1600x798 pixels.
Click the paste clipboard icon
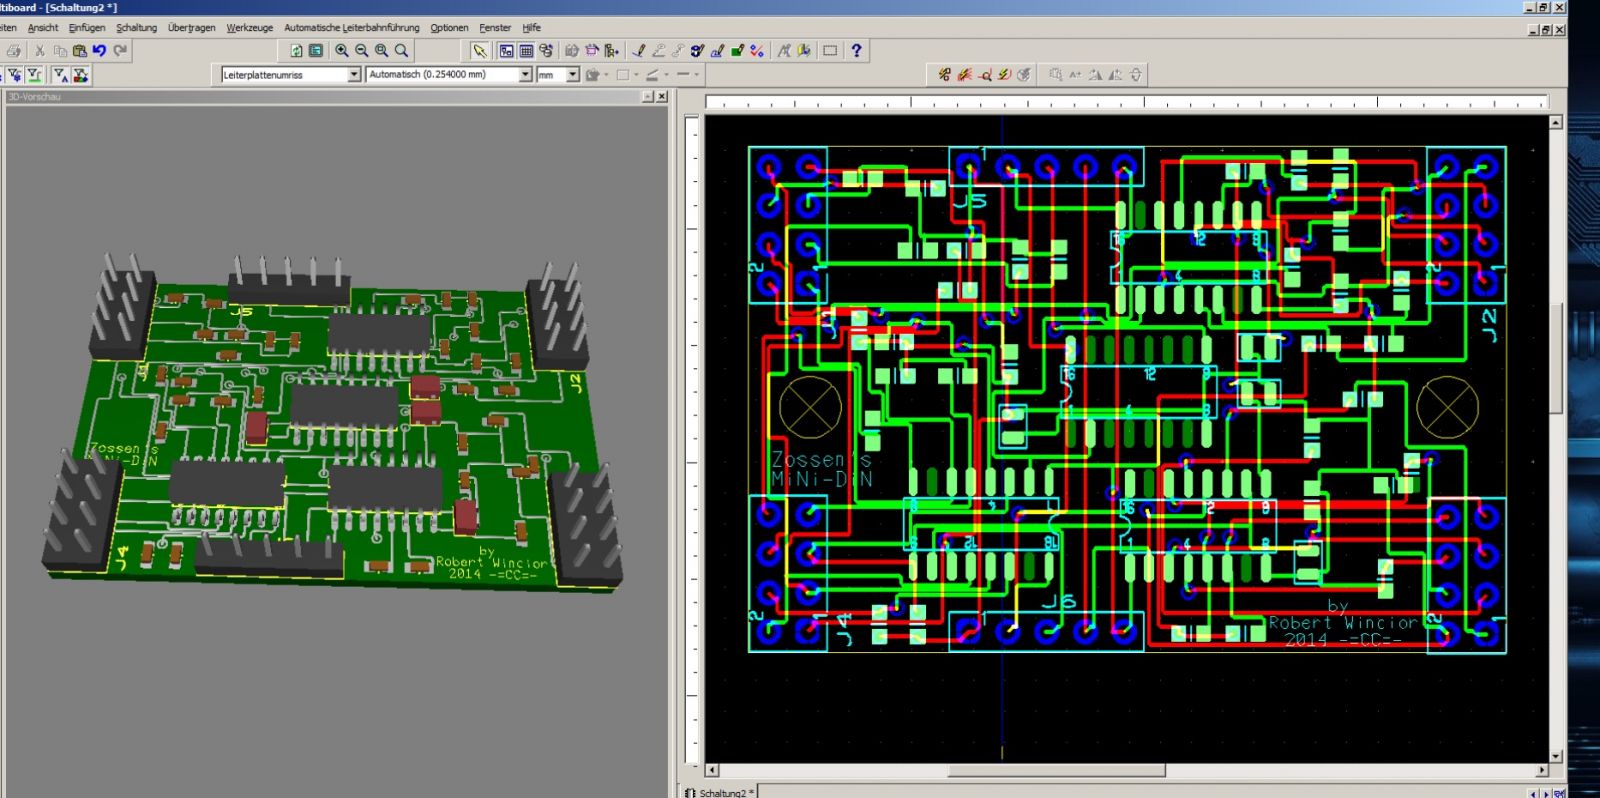pyautogui.click(x=79, y=50)
